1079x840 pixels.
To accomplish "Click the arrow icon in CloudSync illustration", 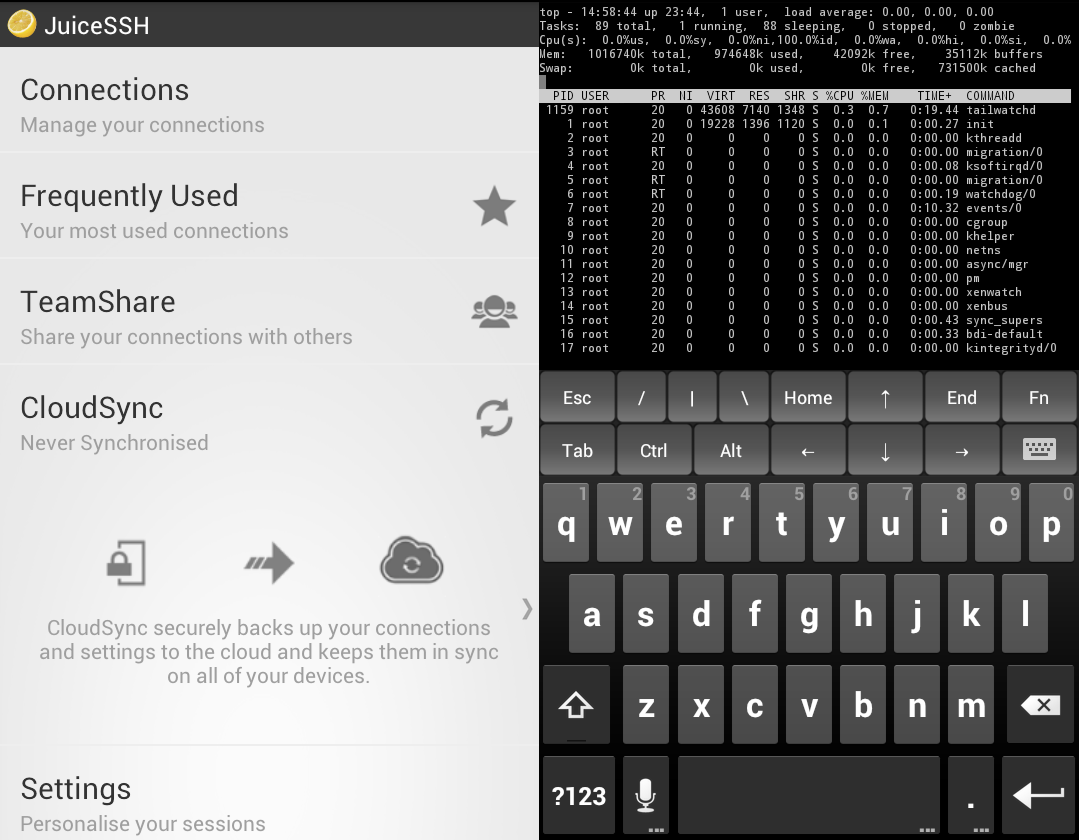I will [268, 562].
